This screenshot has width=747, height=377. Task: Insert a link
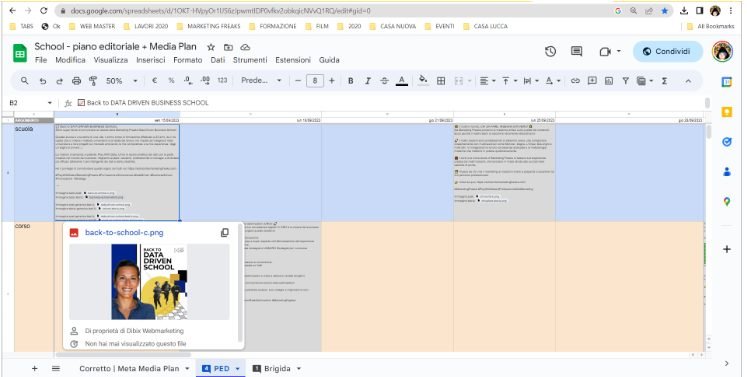point(575,81)
